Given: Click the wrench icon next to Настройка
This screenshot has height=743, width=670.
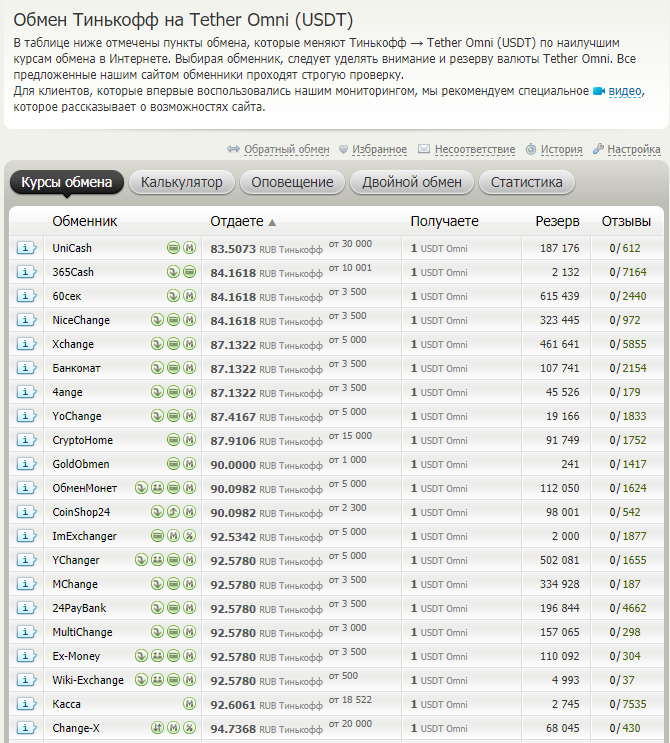Looking at the screenshot, I should pos(598,149).
